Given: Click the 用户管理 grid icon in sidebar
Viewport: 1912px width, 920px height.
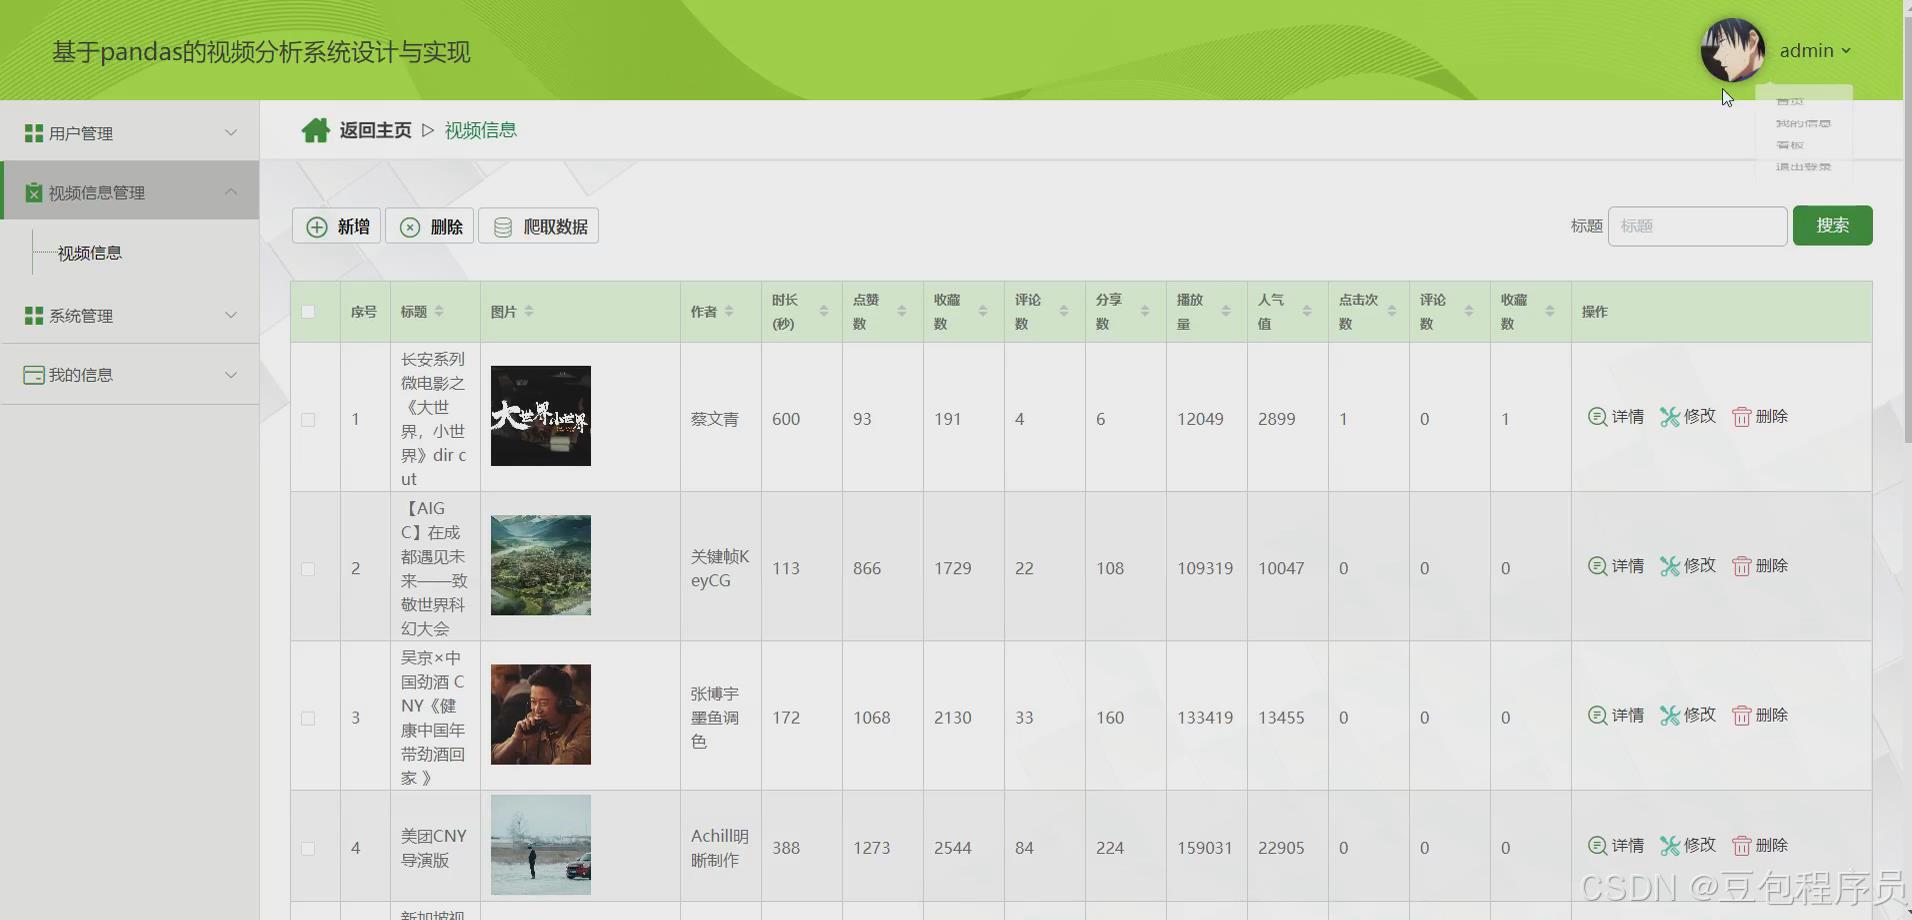Looking at the screenshot, I should tap(34, 133).
